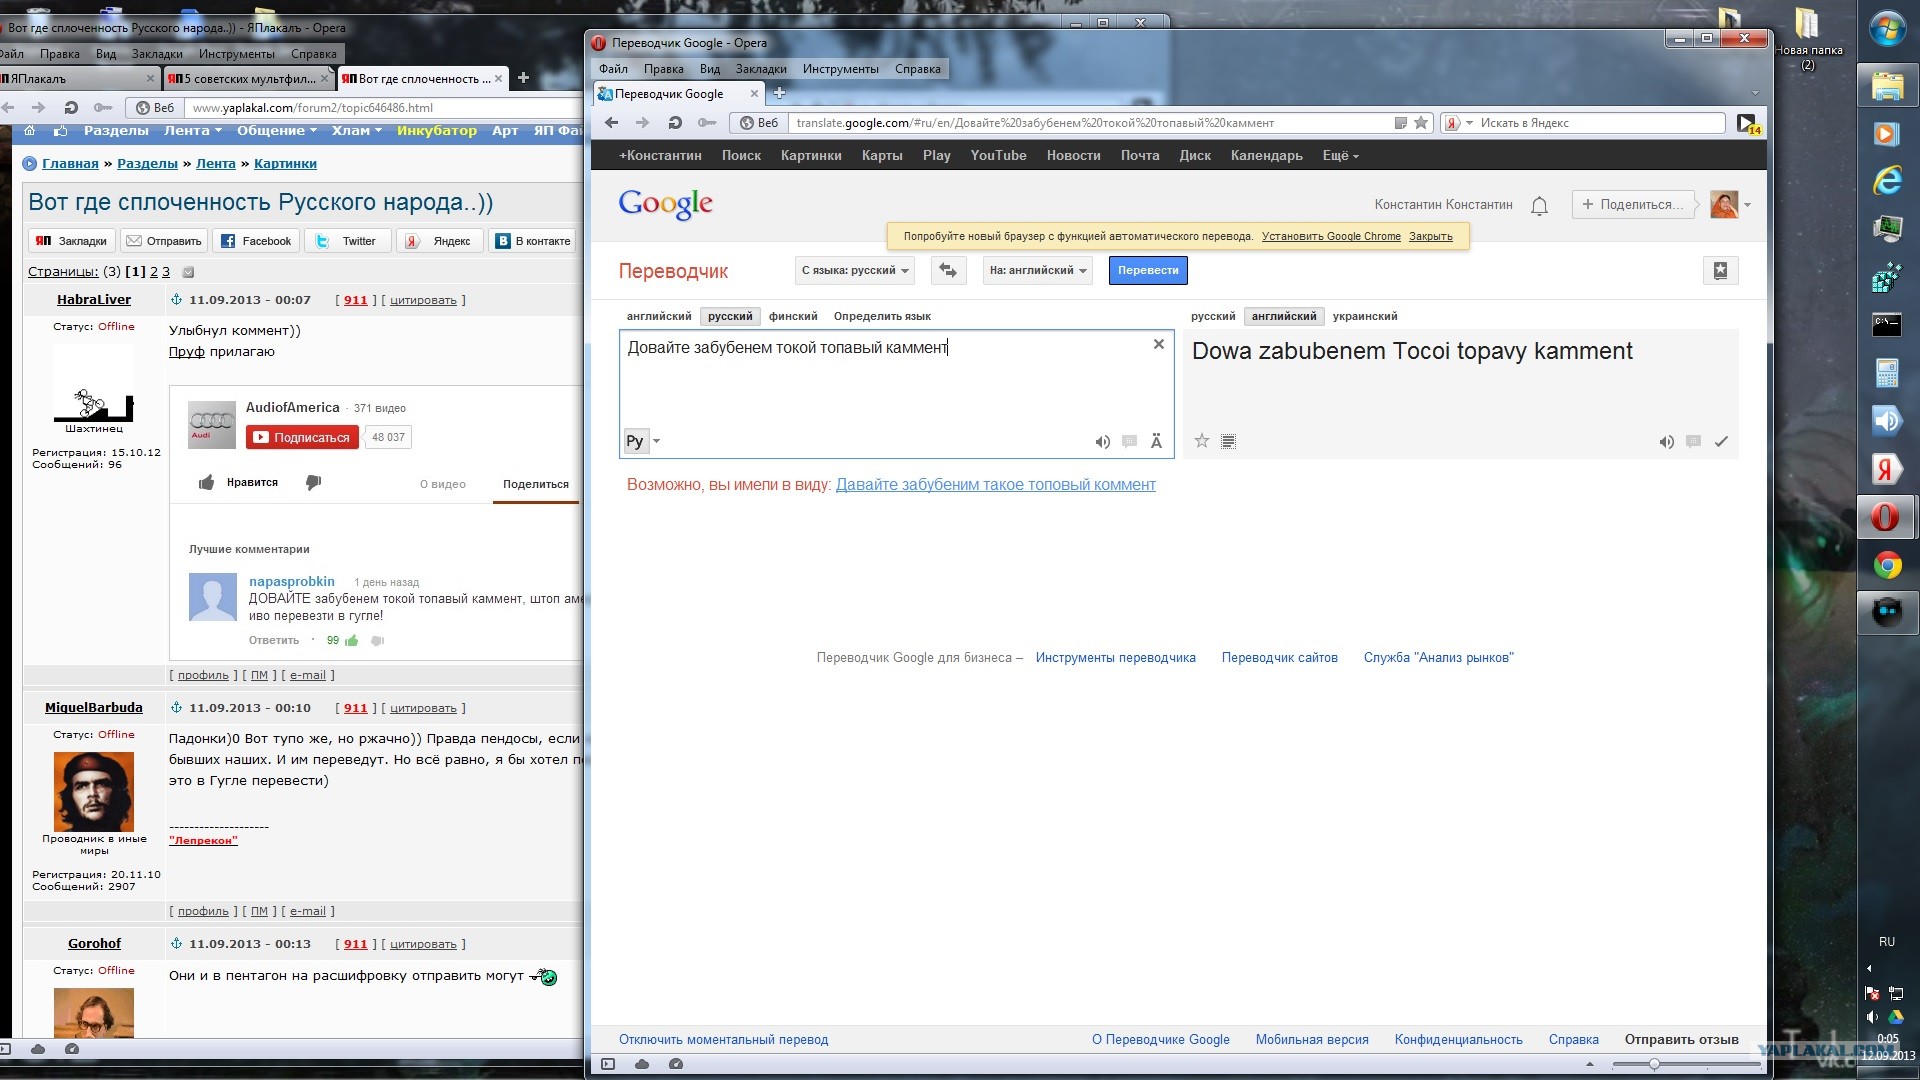Click the blue Перевести button

(1148, 270)
